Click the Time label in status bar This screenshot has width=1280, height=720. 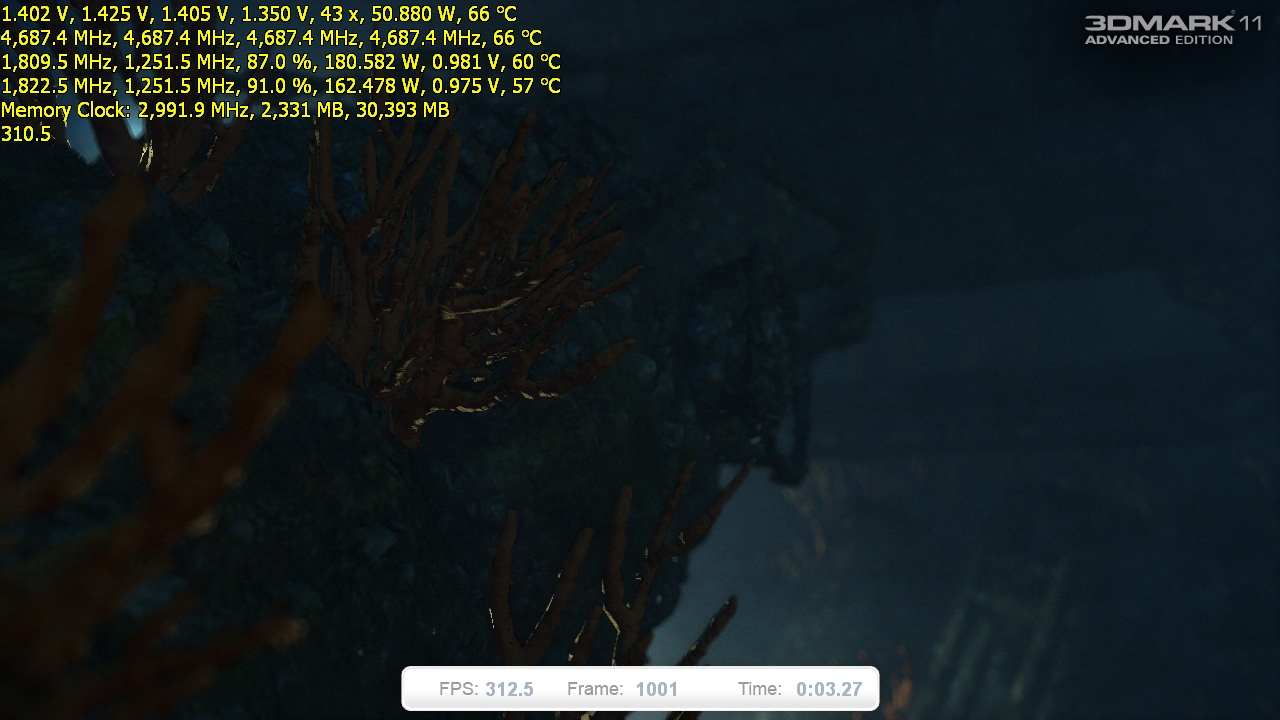click(760, 689)
